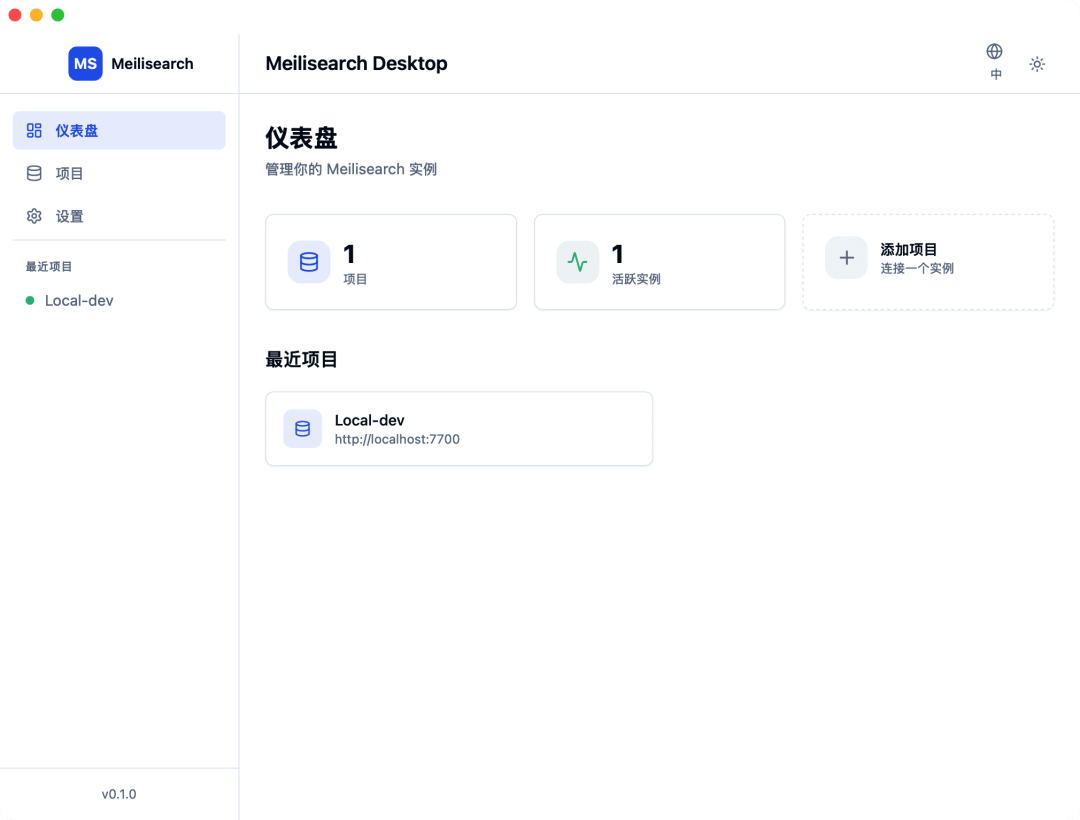
Task: Click the 添加项目 add project button
Action: (927, 262)
